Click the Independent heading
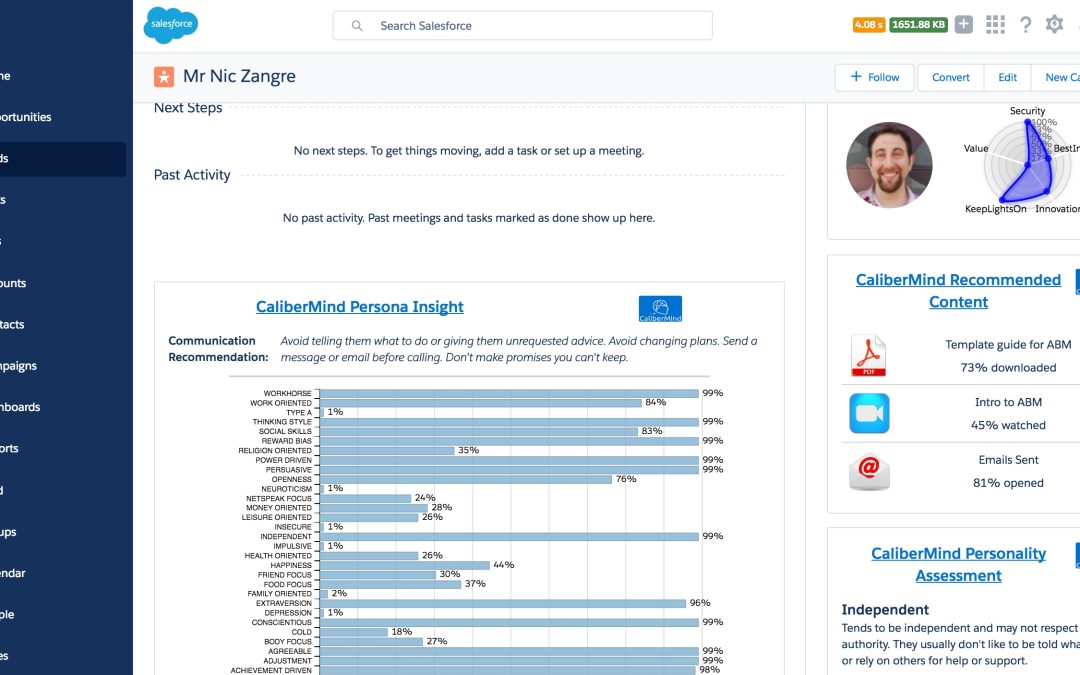The image size is (1080, 675). pos(885,610)
